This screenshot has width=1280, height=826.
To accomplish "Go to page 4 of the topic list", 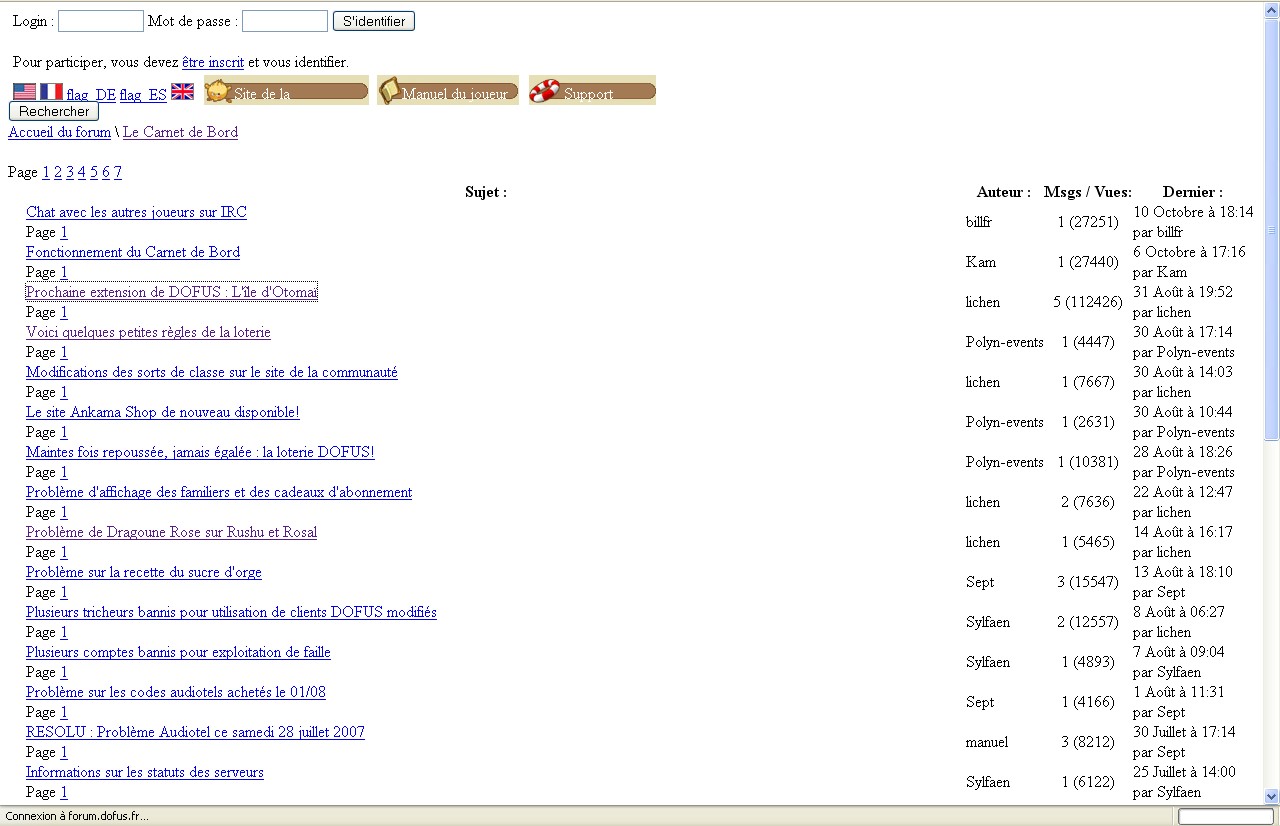I will (82, 172).
